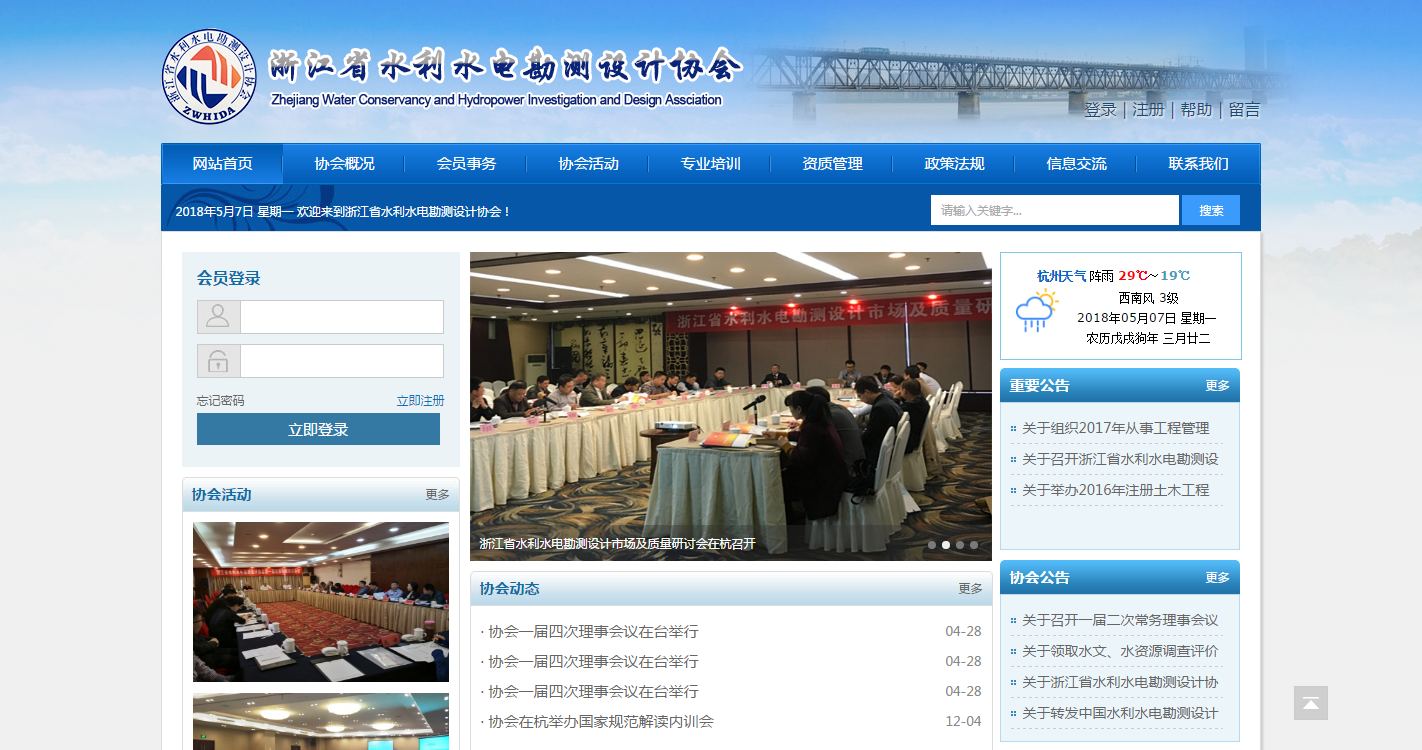
Task: Click the rainy weather icon
Action: pos(1036,311)
